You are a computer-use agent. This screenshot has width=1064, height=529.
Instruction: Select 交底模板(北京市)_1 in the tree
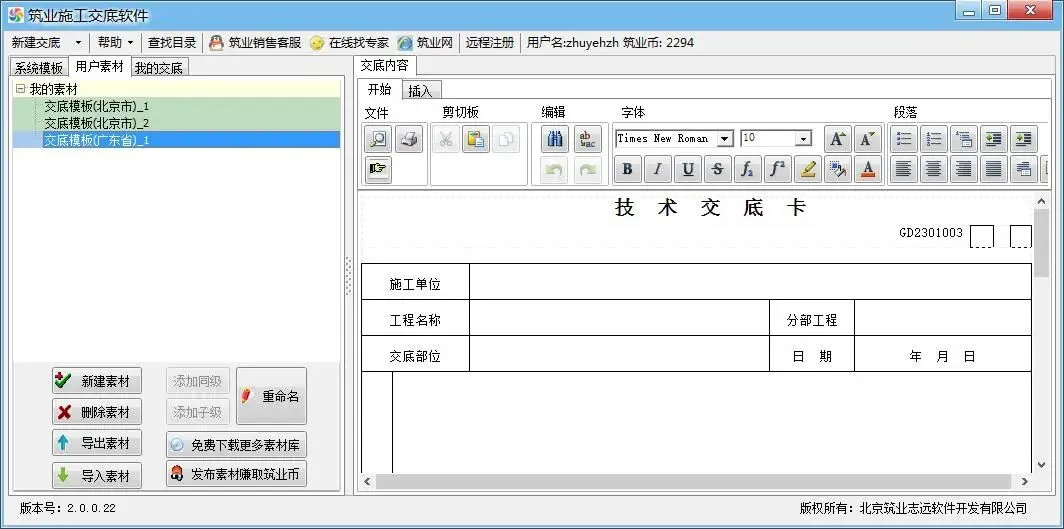[x=96, y=106]
